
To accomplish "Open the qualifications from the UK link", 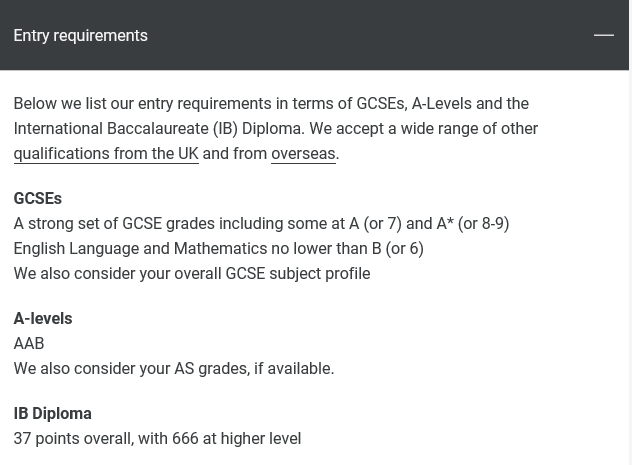I will tap(106, 154).
